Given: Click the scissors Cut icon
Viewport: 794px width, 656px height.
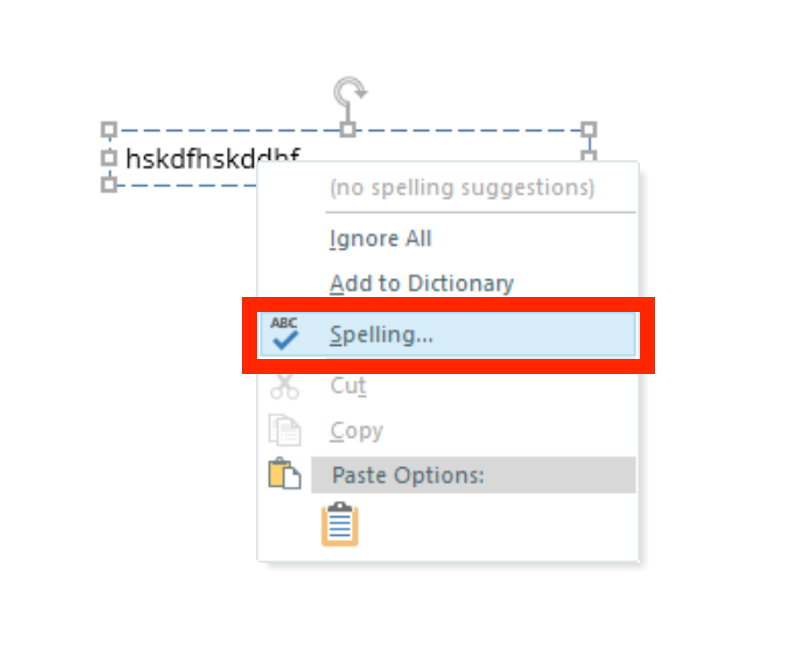Looking at the screenshot, I should coord(285,385).
